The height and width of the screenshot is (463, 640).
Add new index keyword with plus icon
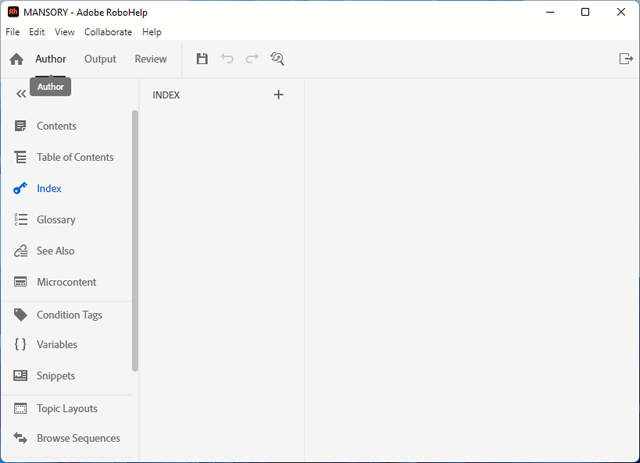pyautogui.click(x=278, y=95)
